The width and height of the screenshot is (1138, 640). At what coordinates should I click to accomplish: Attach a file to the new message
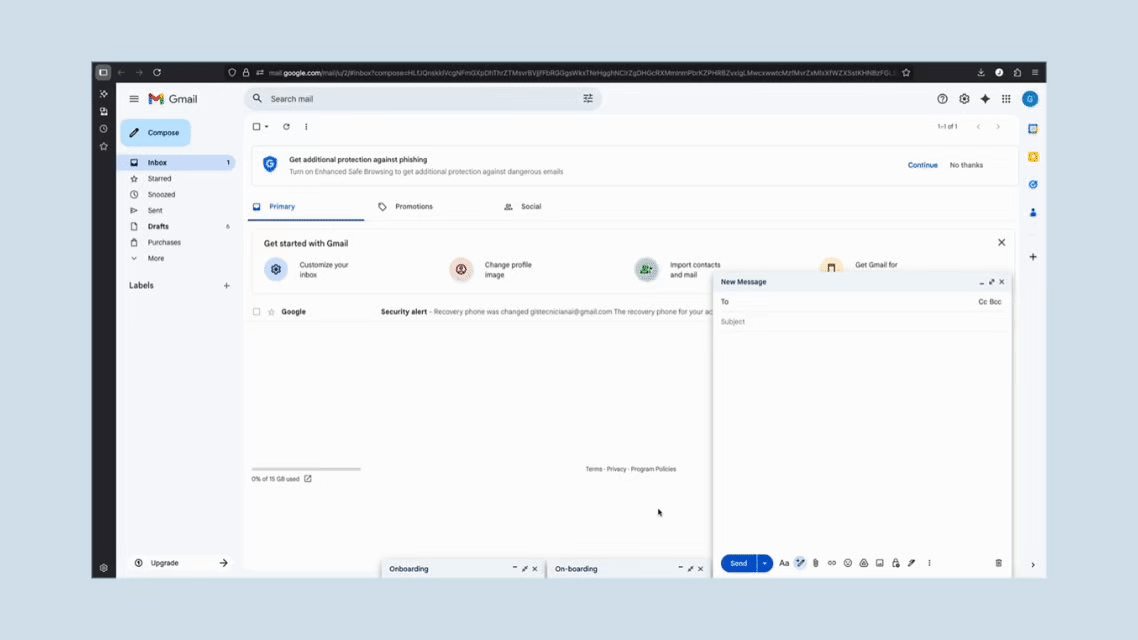[815, 563]
